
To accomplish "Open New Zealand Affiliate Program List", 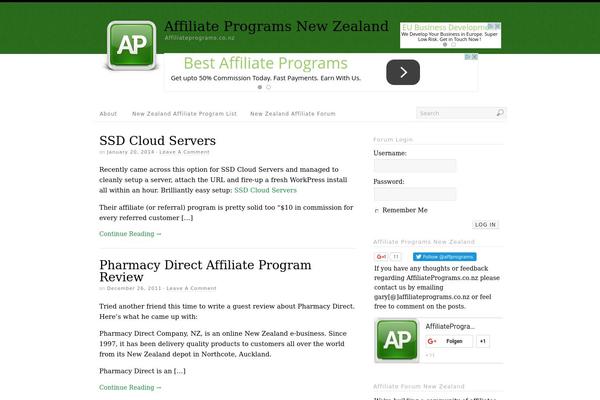I will 184,114.
